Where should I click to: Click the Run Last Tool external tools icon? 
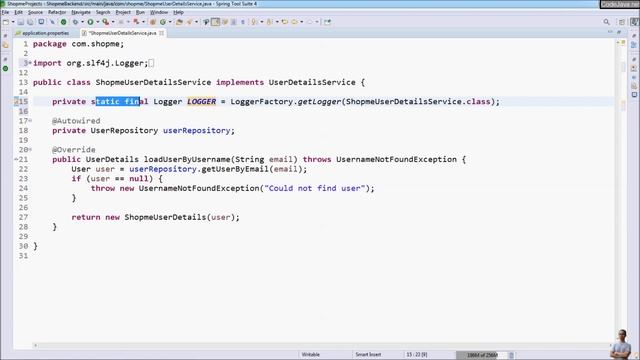[x=105, y=22]
